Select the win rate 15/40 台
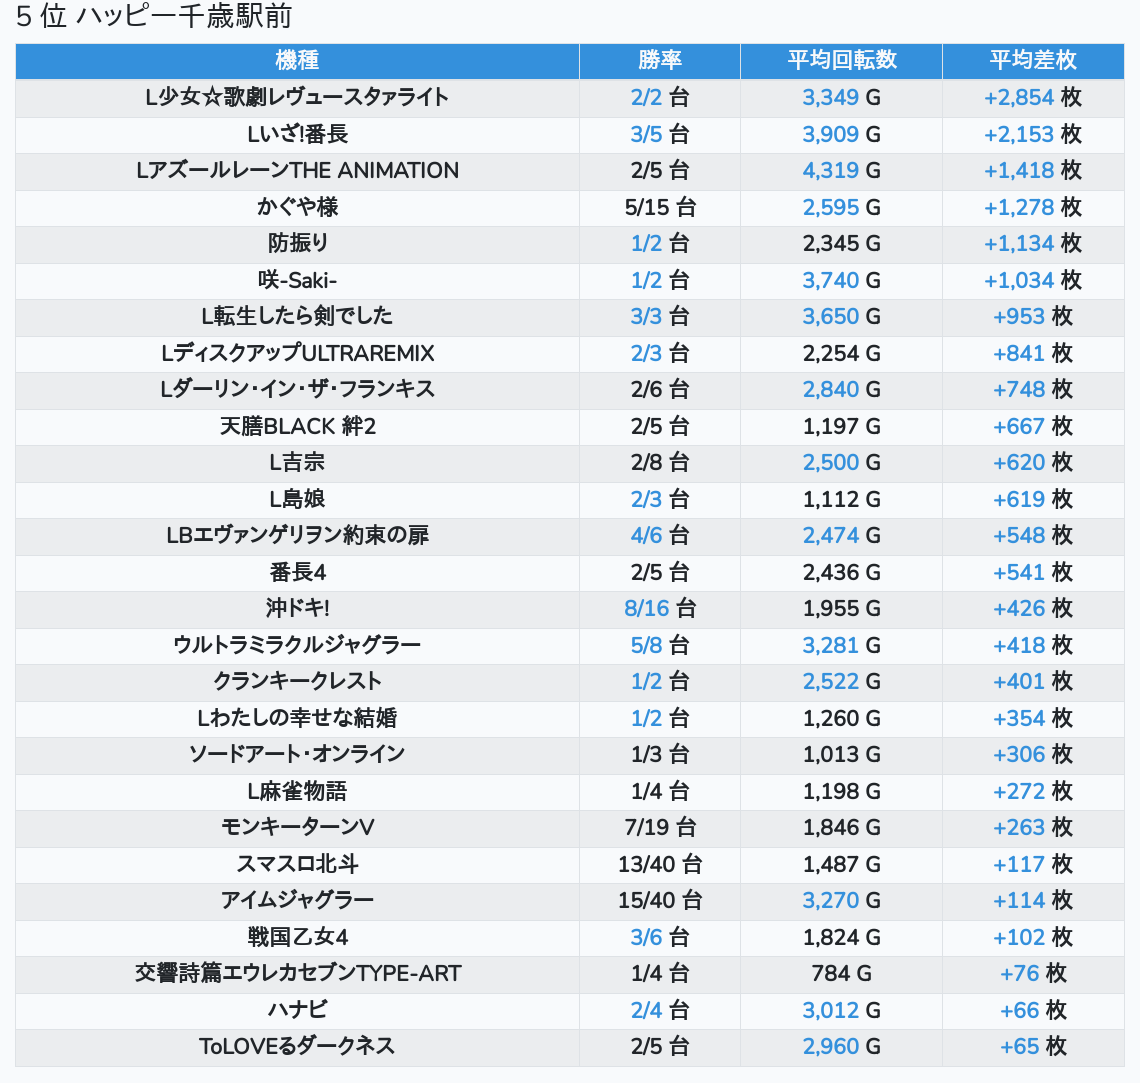The height and width of the screenshot is (1083, 1140). point(659,901)
